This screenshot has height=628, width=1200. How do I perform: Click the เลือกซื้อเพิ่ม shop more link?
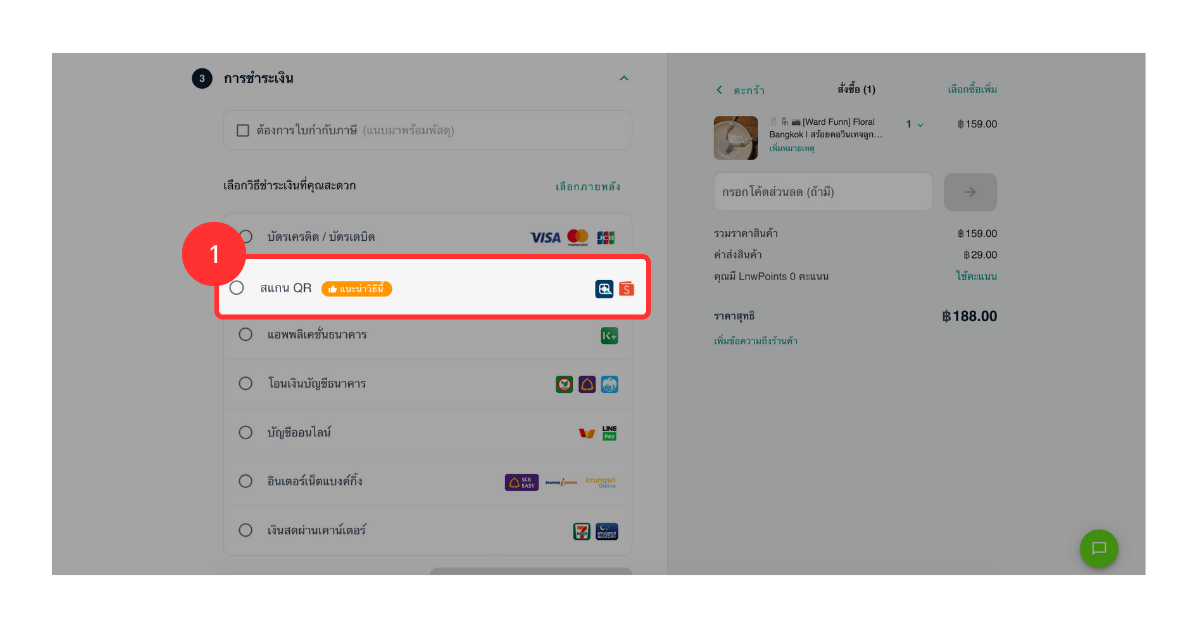(972, 90)
